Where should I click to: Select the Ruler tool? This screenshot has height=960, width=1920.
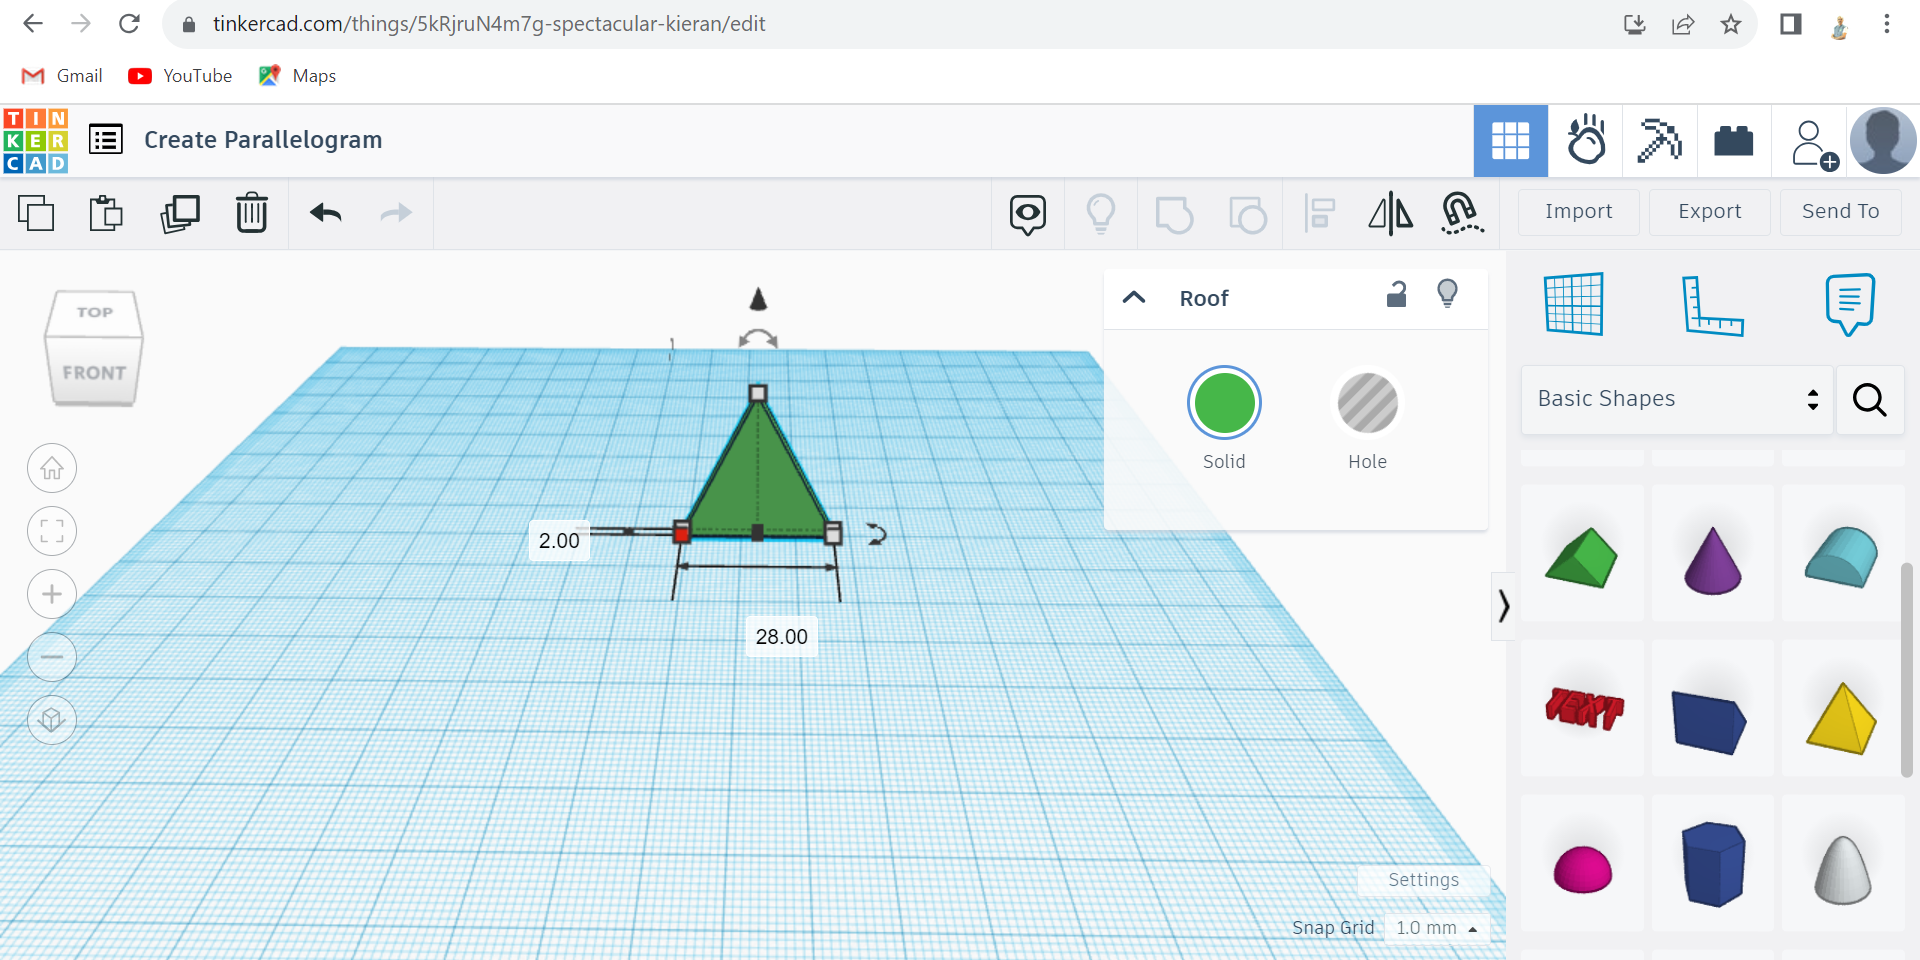pyautogui.click(x=1714, y=305)
